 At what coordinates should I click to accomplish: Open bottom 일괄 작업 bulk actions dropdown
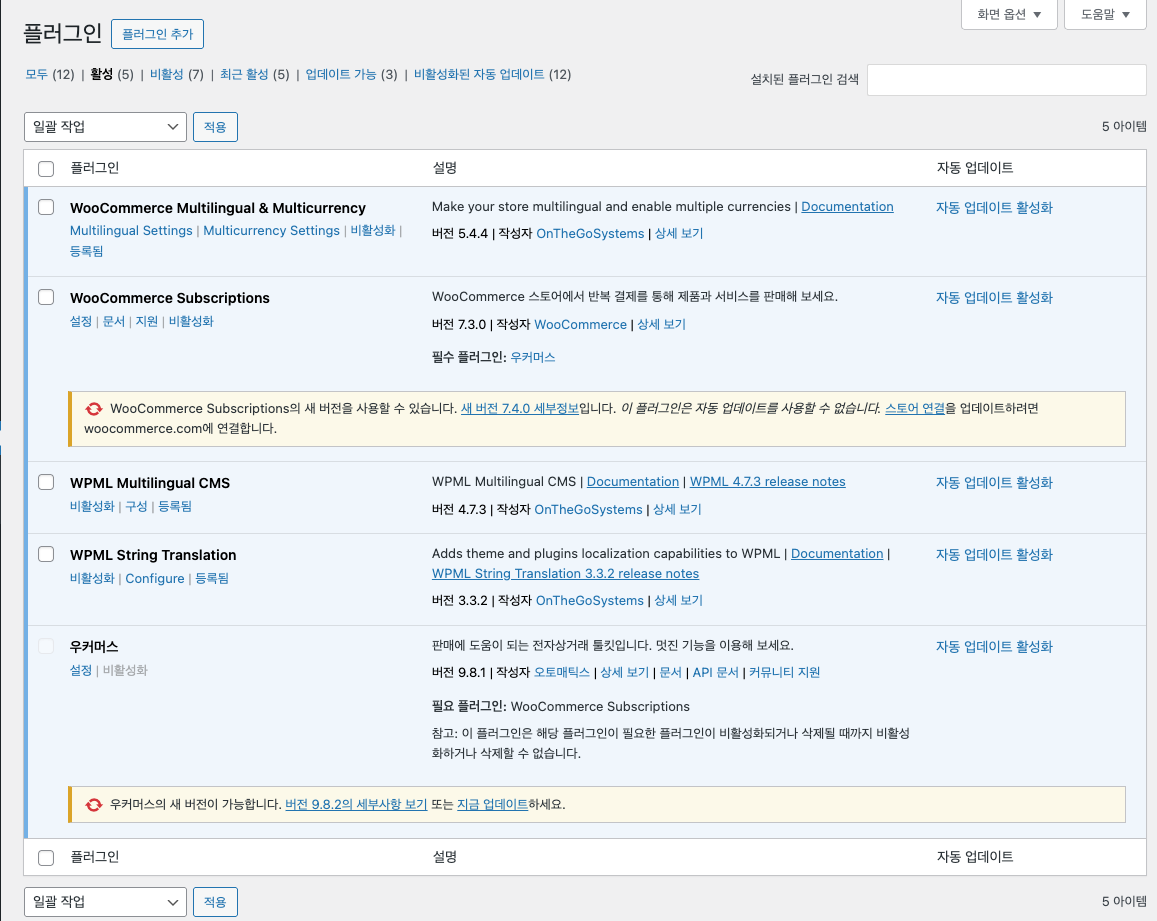pos(105,902)
